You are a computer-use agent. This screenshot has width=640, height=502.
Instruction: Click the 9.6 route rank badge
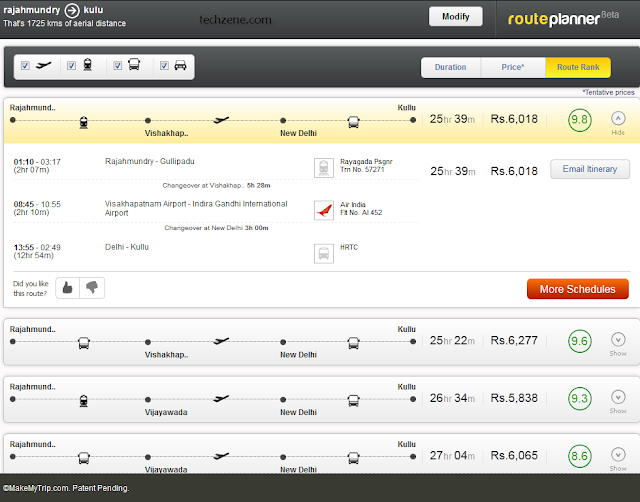pyautogui.click(x=580, y=341)
